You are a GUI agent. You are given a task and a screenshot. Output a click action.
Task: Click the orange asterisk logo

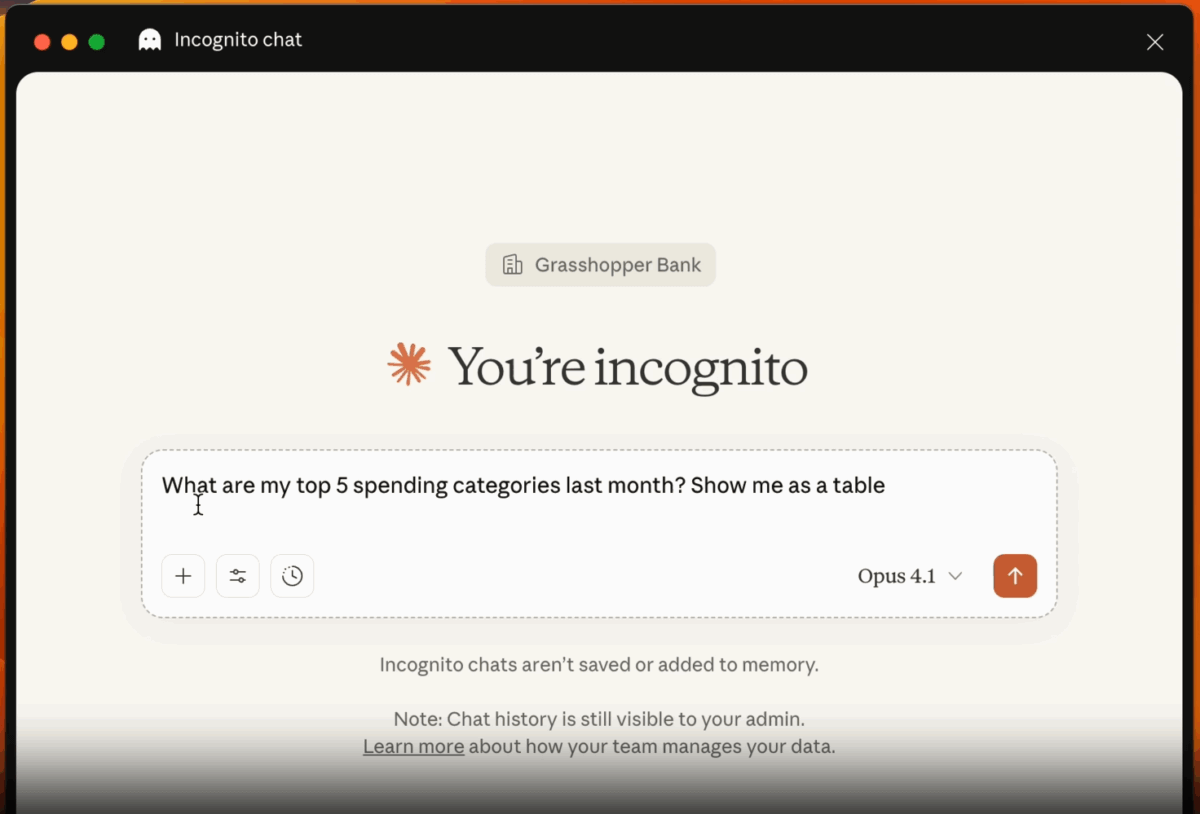pos(409,365)
